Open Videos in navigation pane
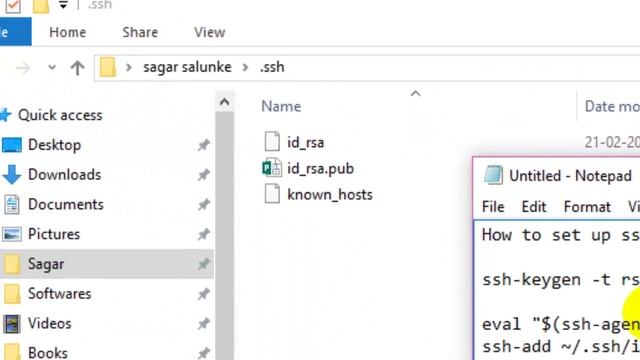The image size is (640, 360). (49, 324)
